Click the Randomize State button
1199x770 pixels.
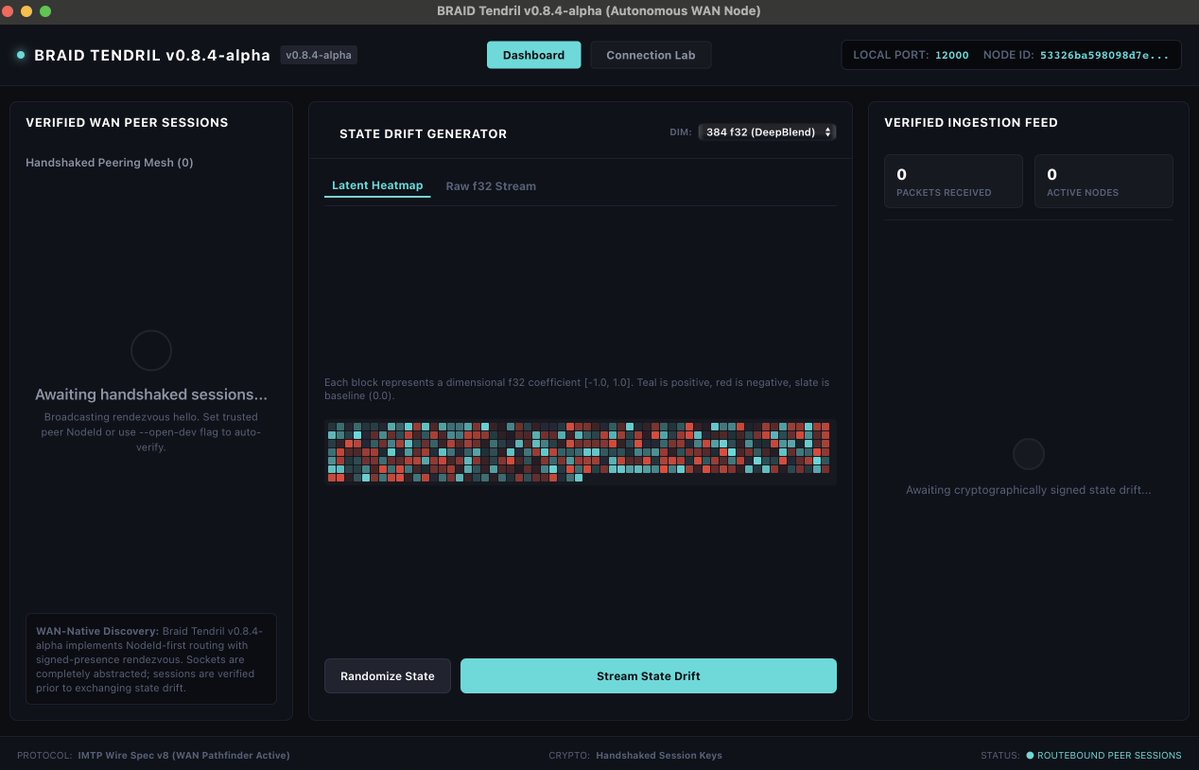(387, 676)
